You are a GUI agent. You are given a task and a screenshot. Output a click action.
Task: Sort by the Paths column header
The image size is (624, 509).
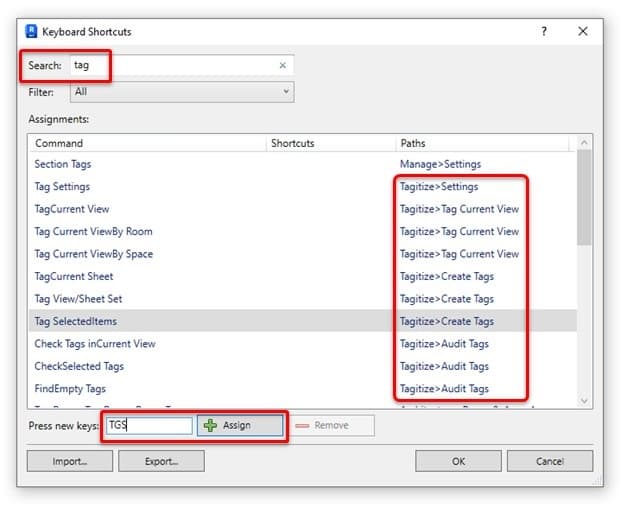[482, 143]
